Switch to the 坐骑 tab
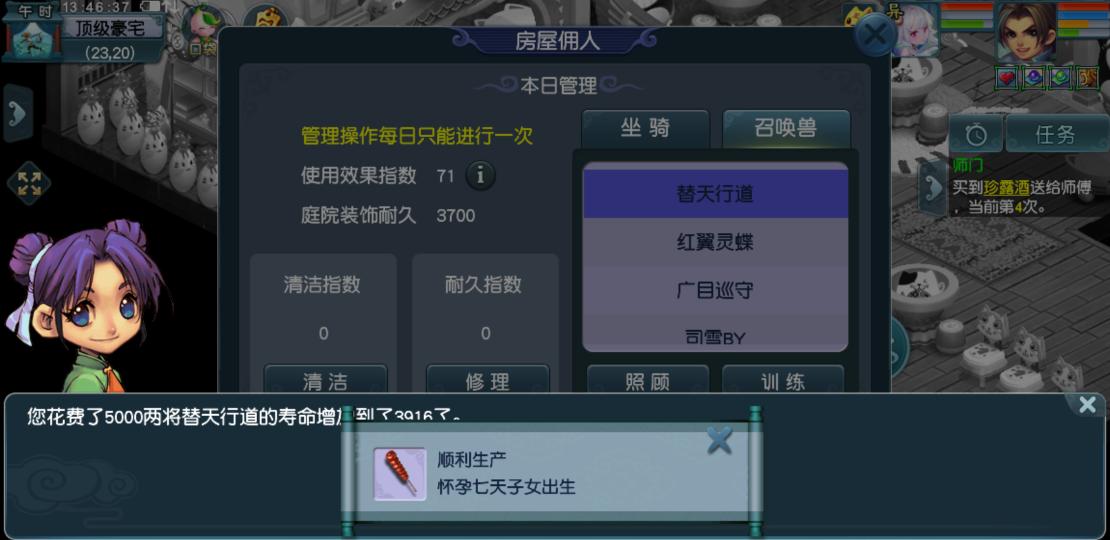The height and width of the screenshot is (540, 1110). point(645,129)
